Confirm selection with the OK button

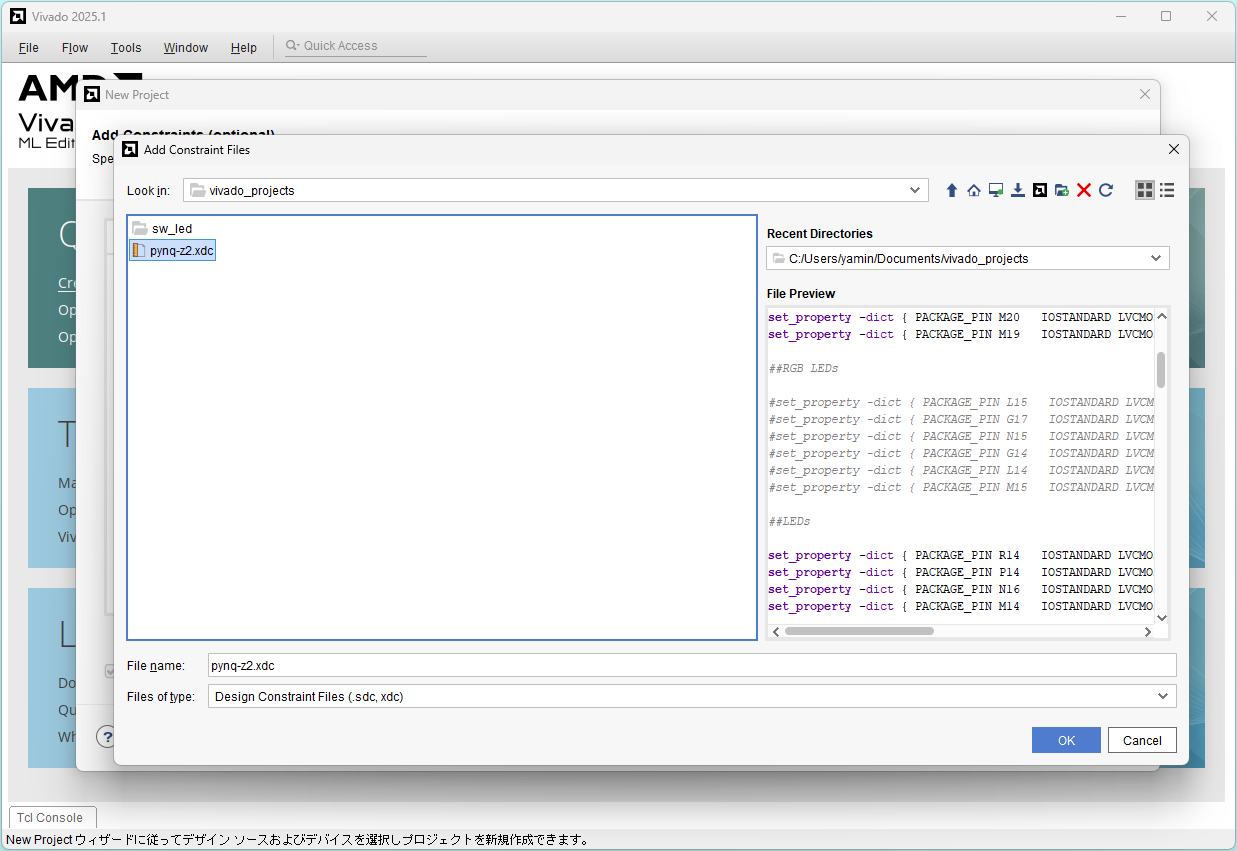(1066, 740)
